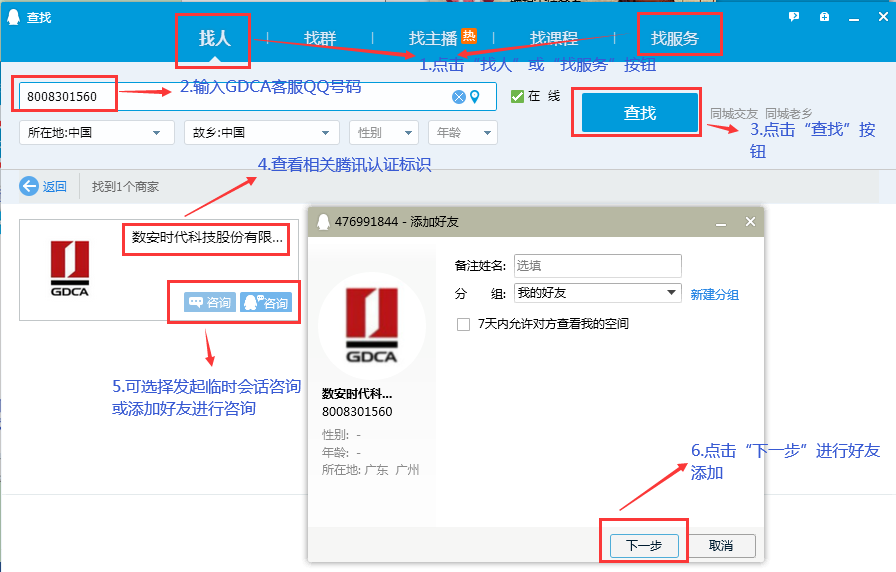The width and height of the screenshot is (896, 572).
Task: Close the 添加好友 dialog
Action: point(750,222)
